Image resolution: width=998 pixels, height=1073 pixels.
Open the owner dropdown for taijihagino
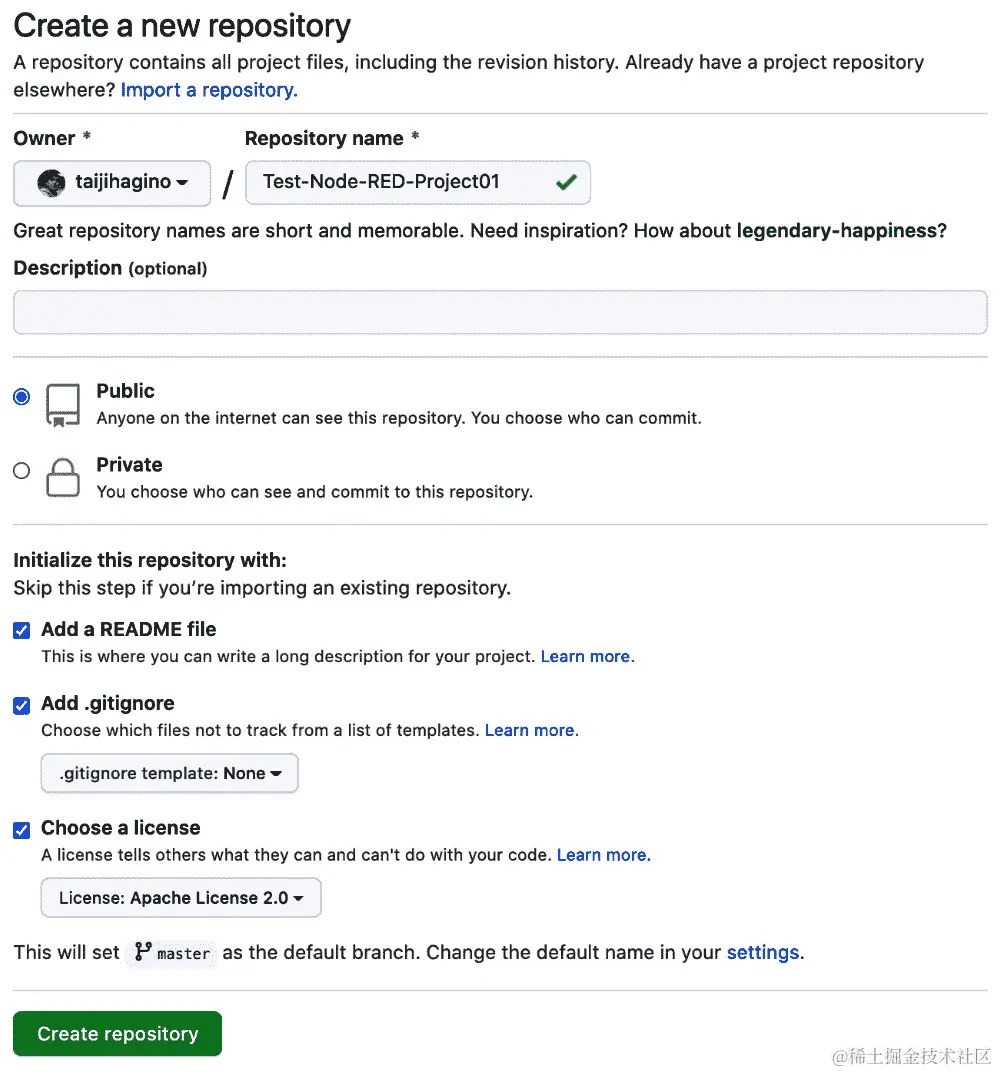pos(111,183)
